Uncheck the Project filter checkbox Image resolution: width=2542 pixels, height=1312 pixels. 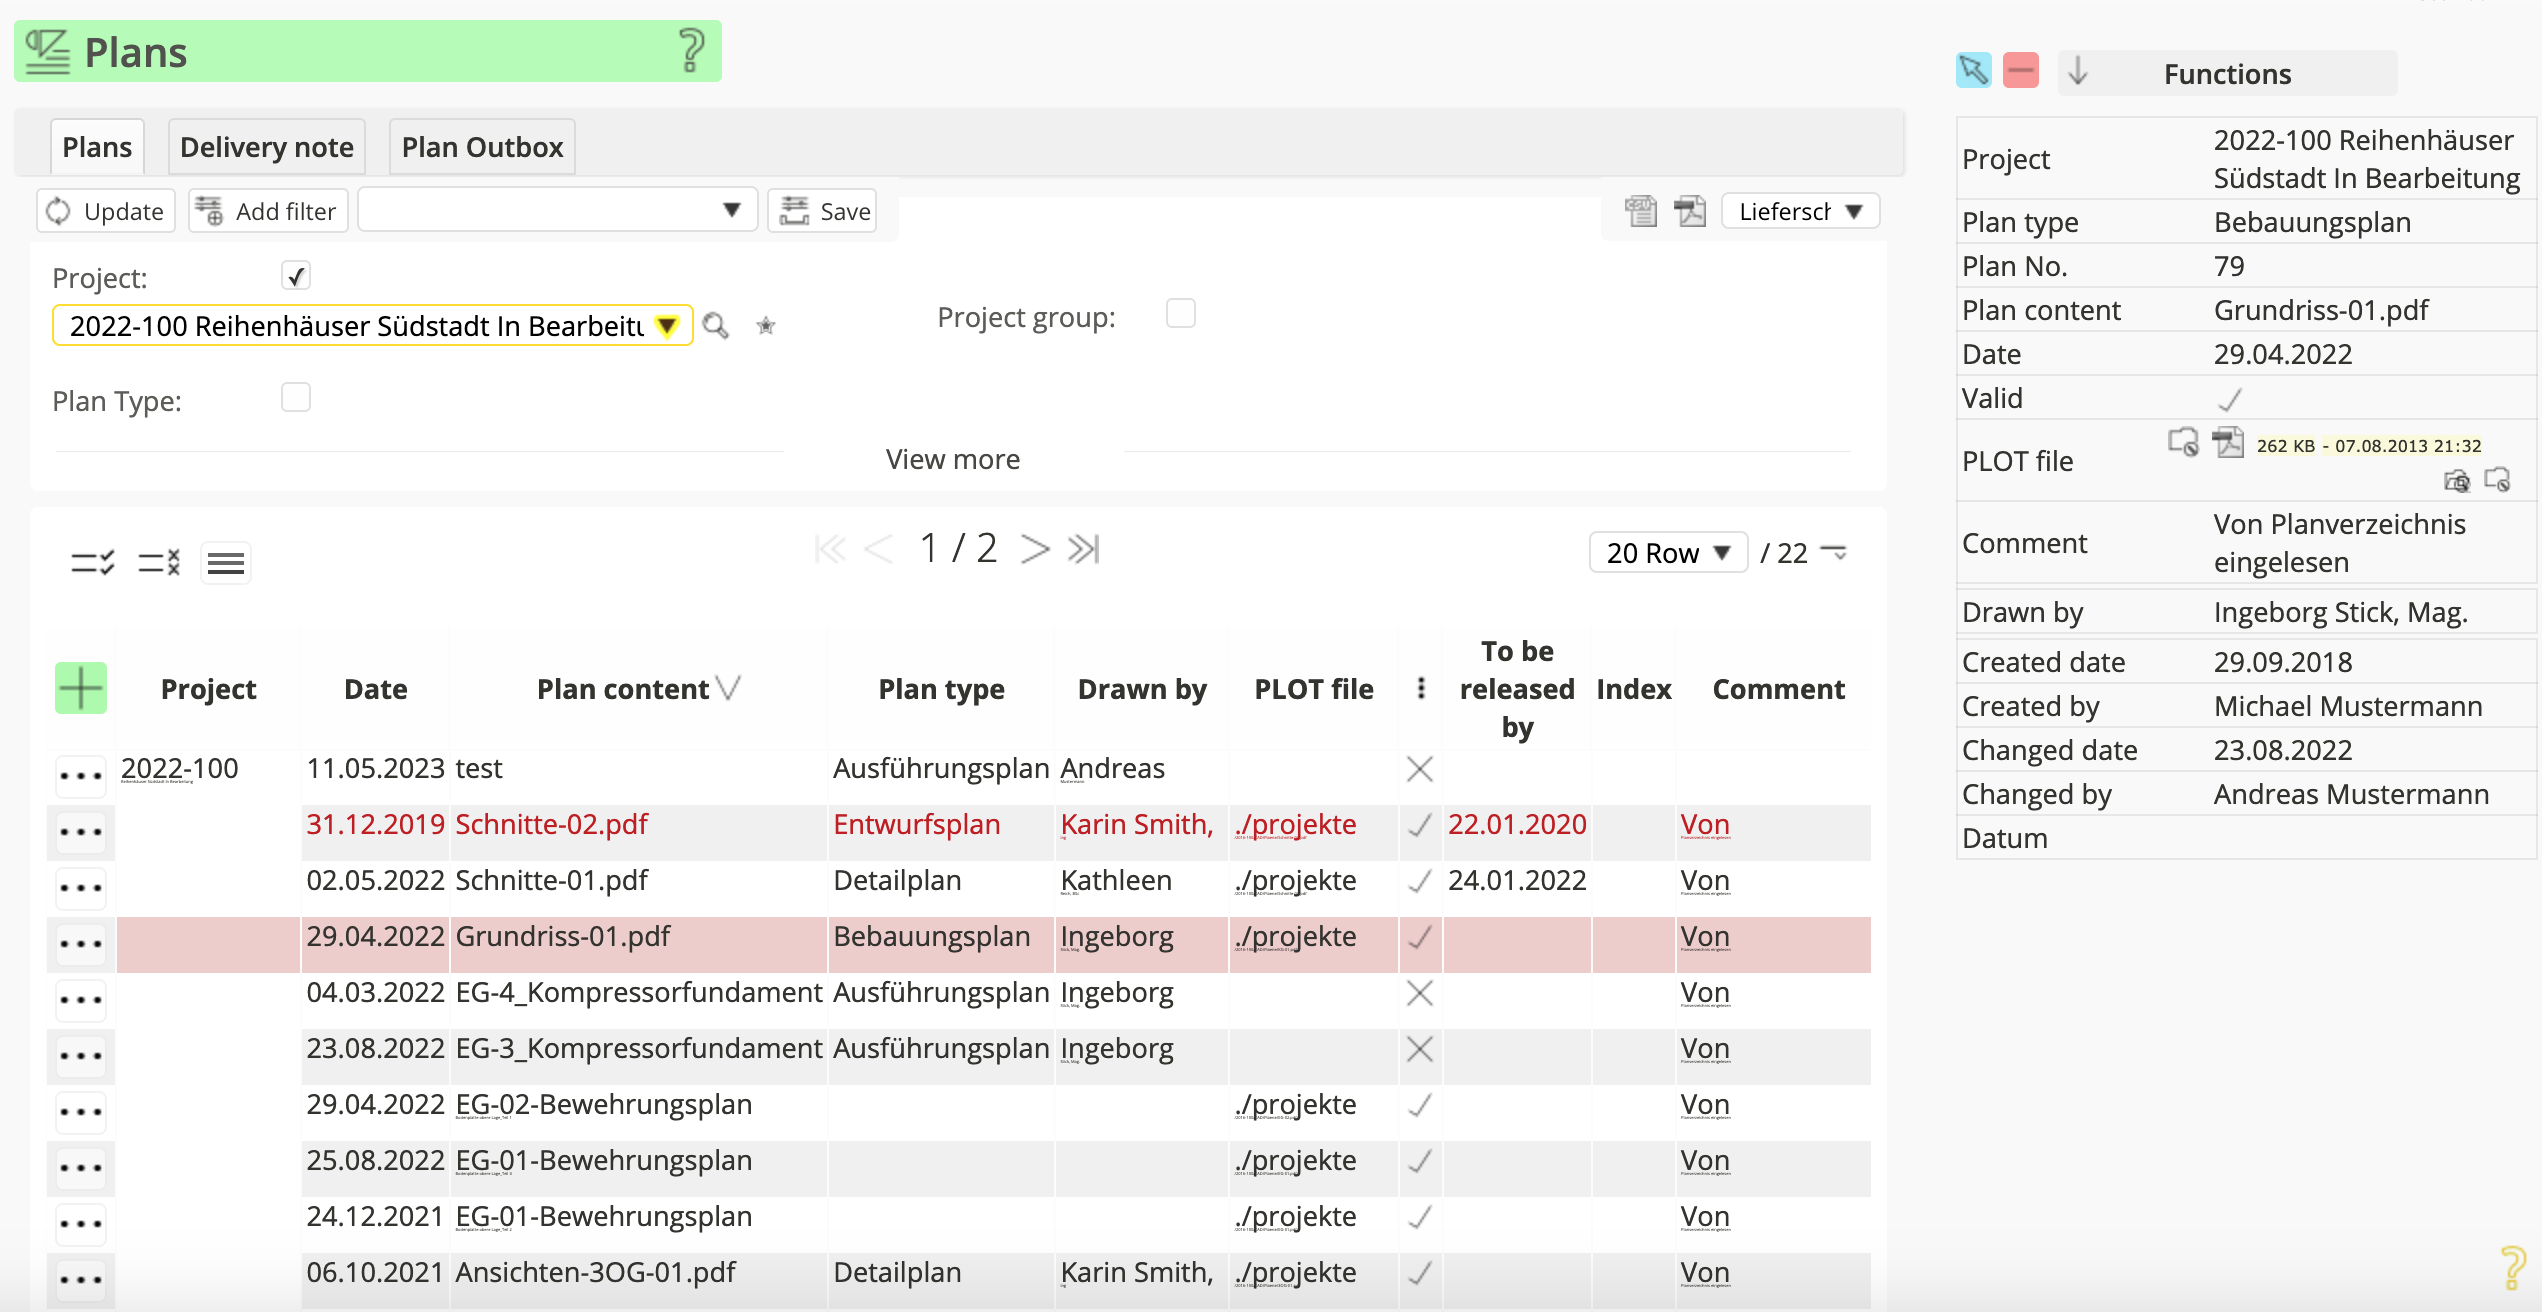296,276
